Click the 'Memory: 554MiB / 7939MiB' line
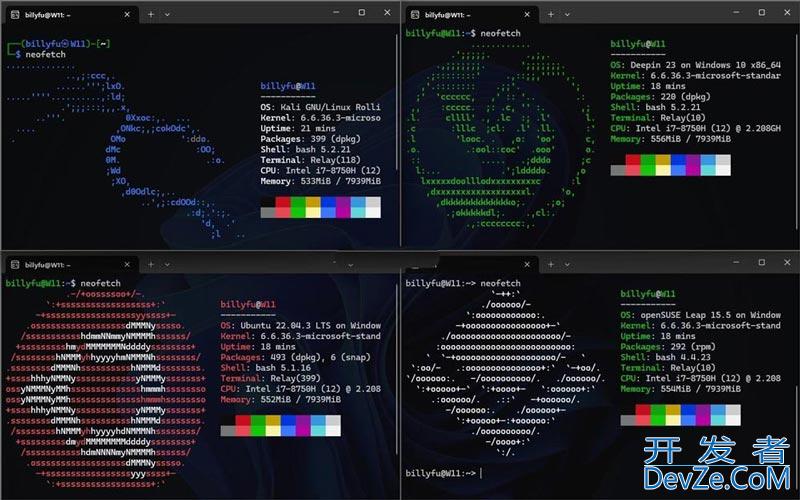Viewport: 800px width, 500px height. [x=681, y=389]
